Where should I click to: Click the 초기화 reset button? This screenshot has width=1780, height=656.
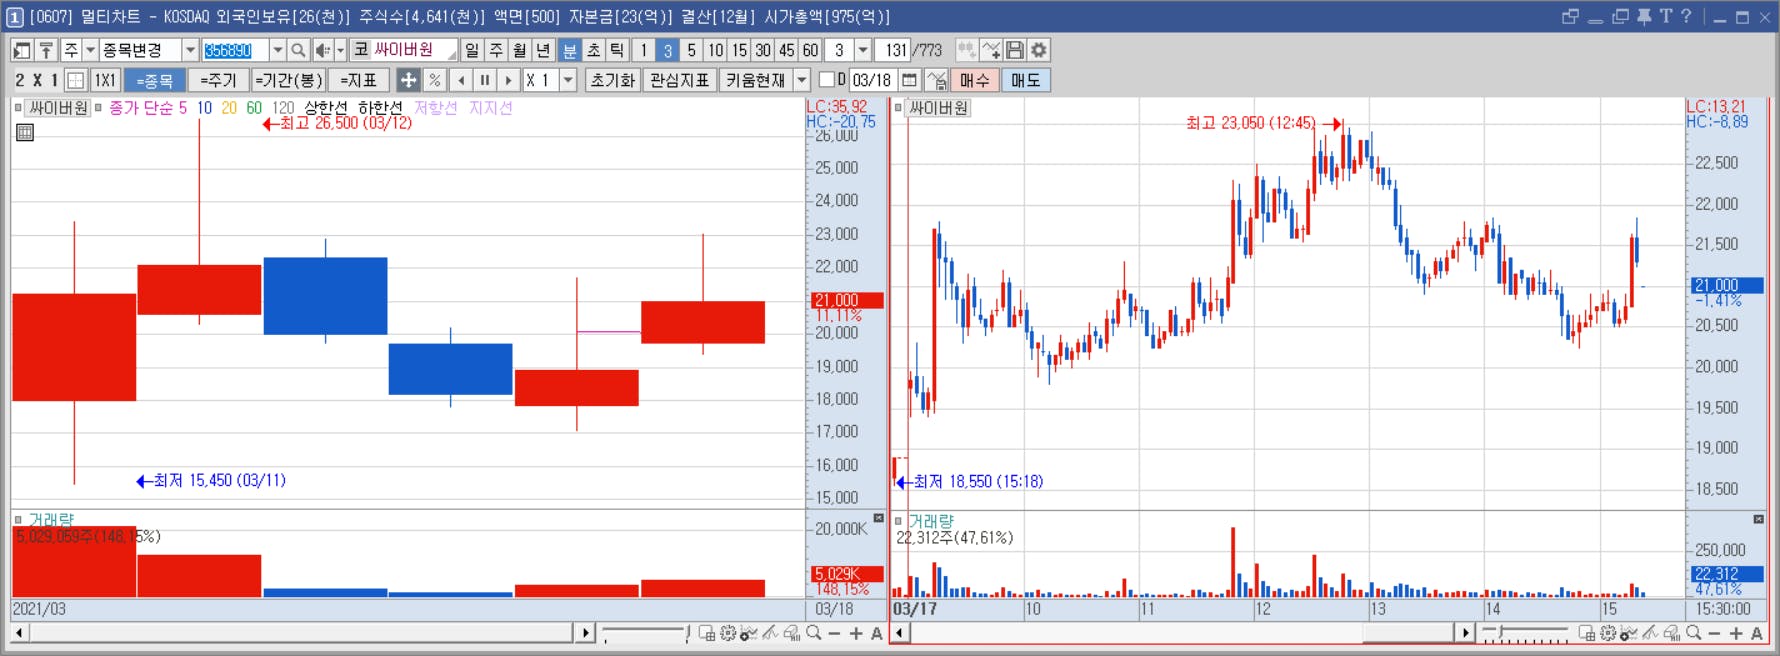tap(613, 80)
